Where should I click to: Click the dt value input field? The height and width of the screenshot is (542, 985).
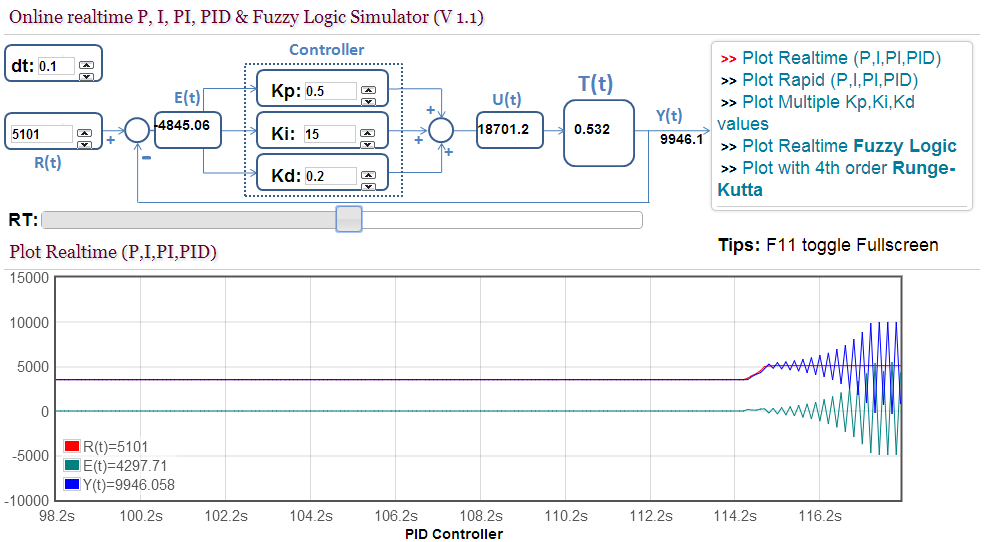56,67
